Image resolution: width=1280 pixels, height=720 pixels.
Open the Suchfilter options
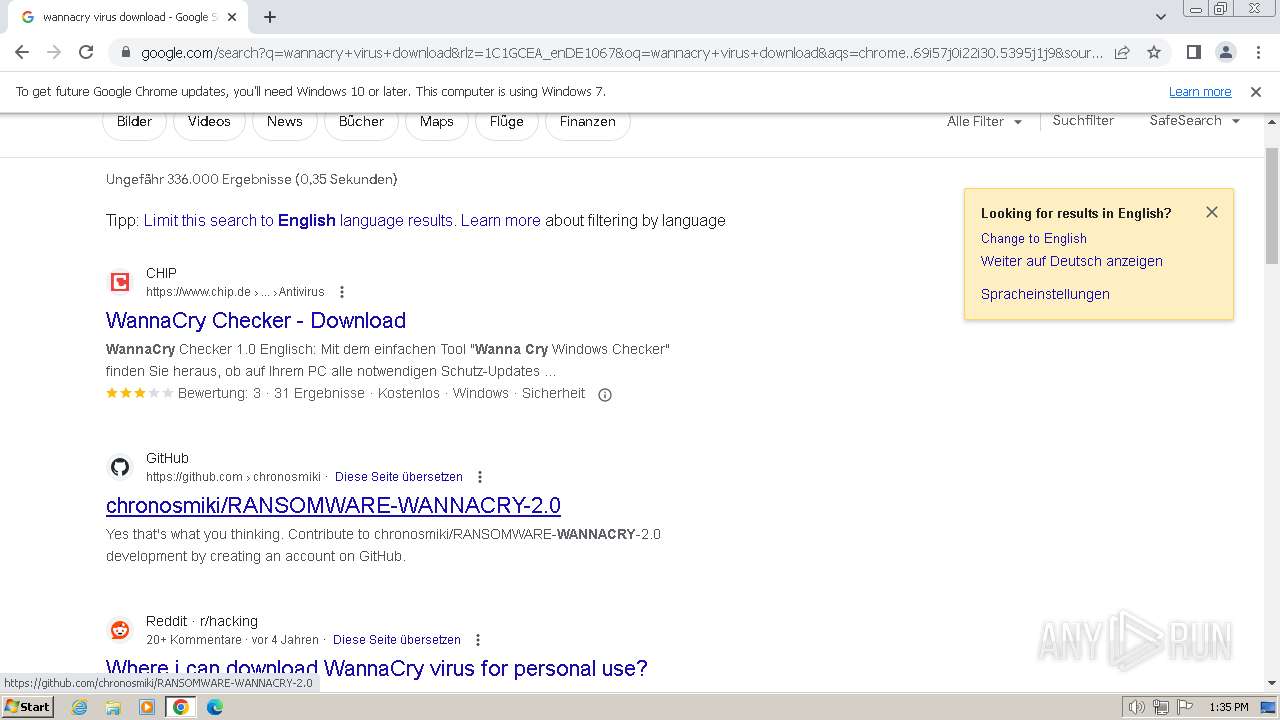(x=1083, y=120)
